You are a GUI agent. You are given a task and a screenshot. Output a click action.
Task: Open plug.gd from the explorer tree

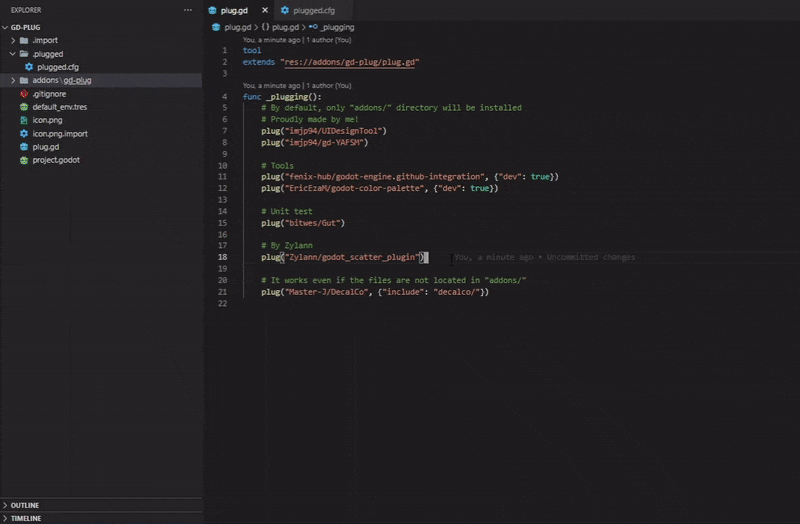(45, 147)
